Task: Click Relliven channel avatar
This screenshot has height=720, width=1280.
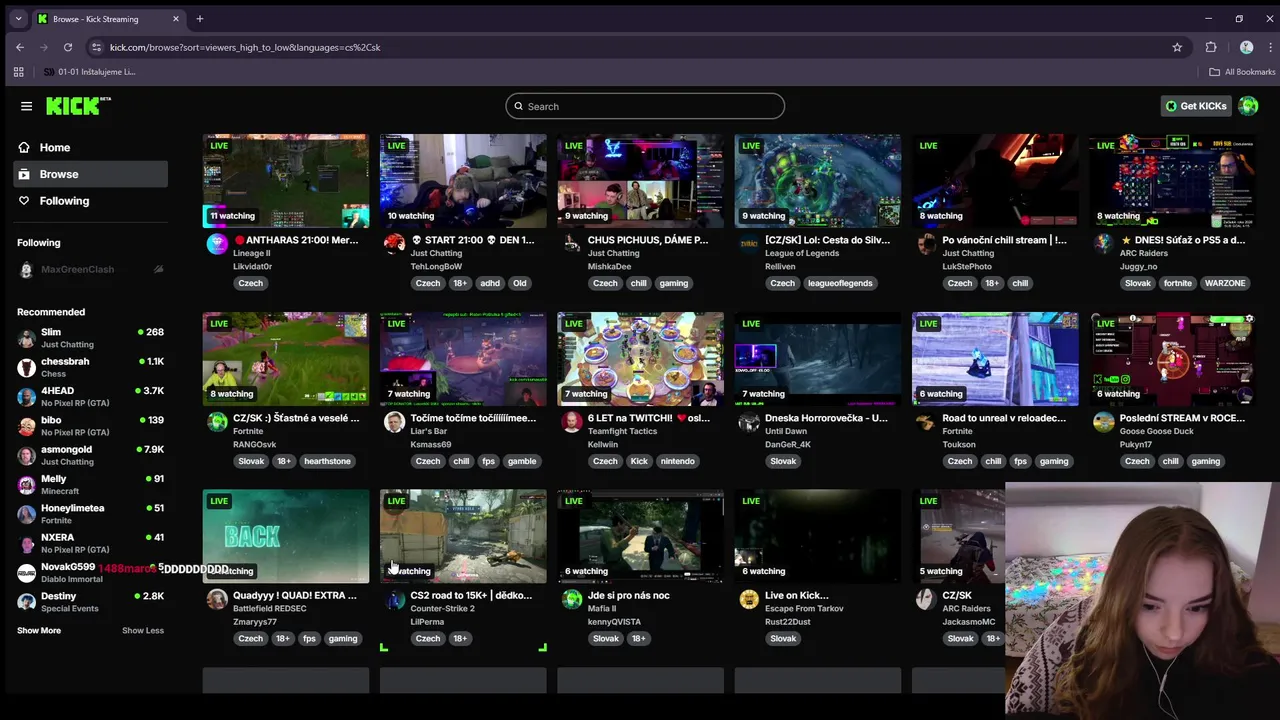Action: [x=749, y=243]
